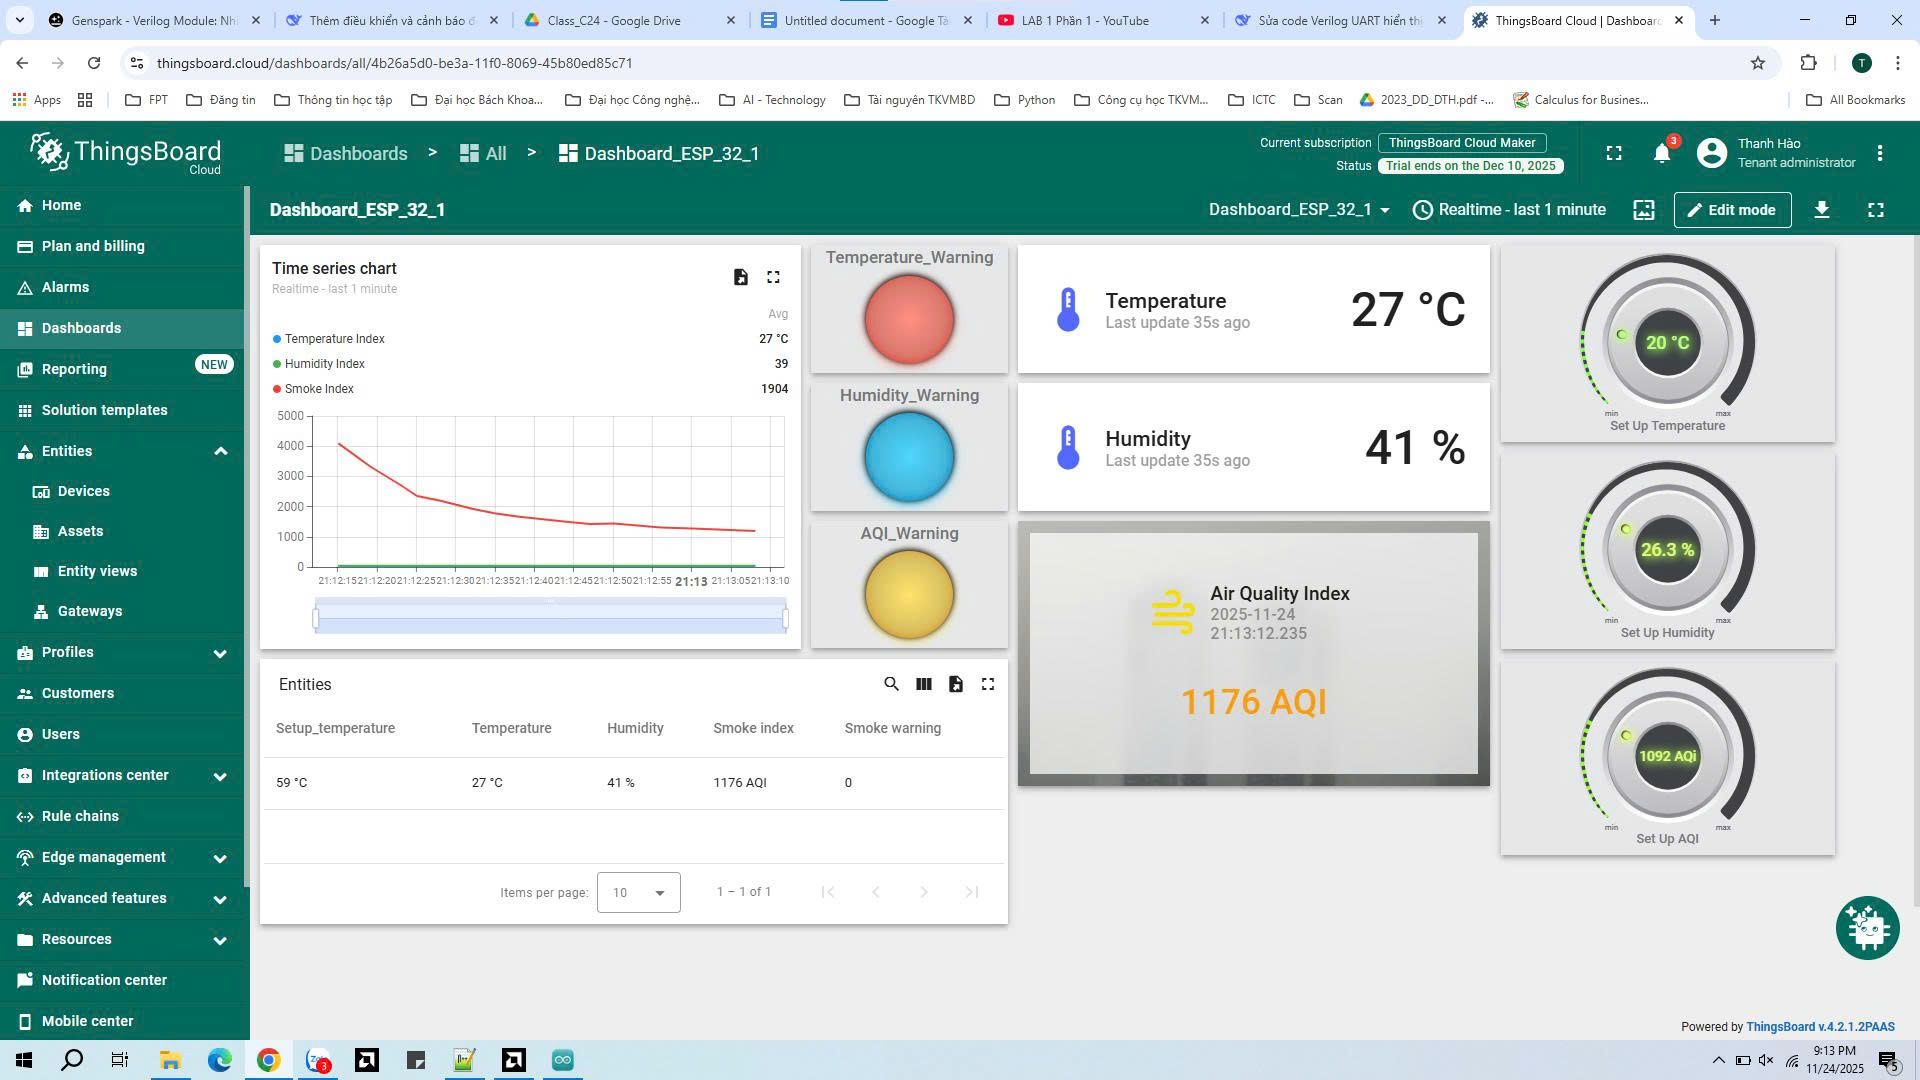The width and height of the screenshot is (1920, 1080).
Task: Toggle the Smoke Index series legend
Action: 318,389
